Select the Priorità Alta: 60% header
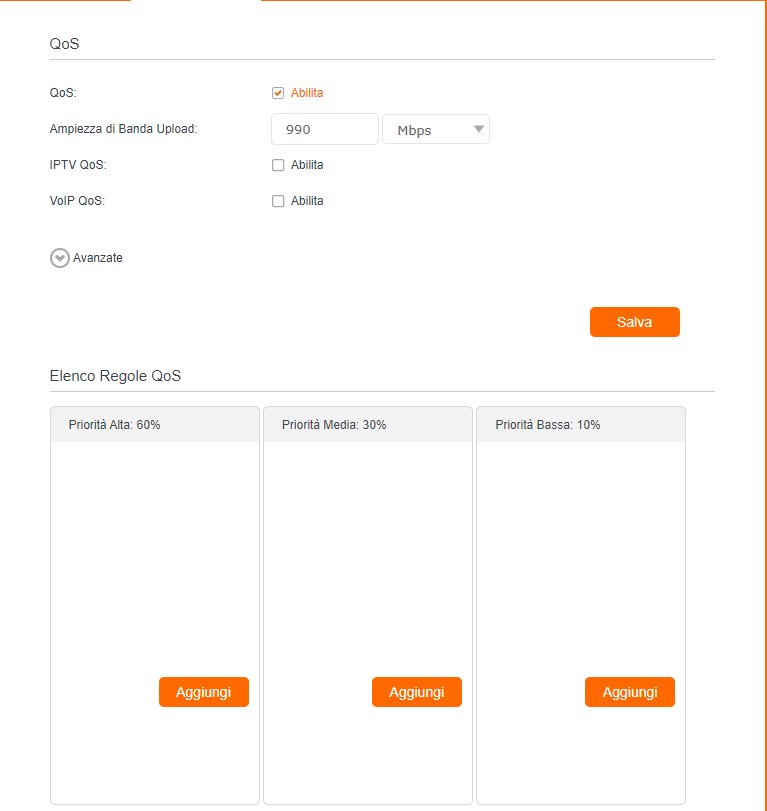767x811 pixels. [114, 425]
